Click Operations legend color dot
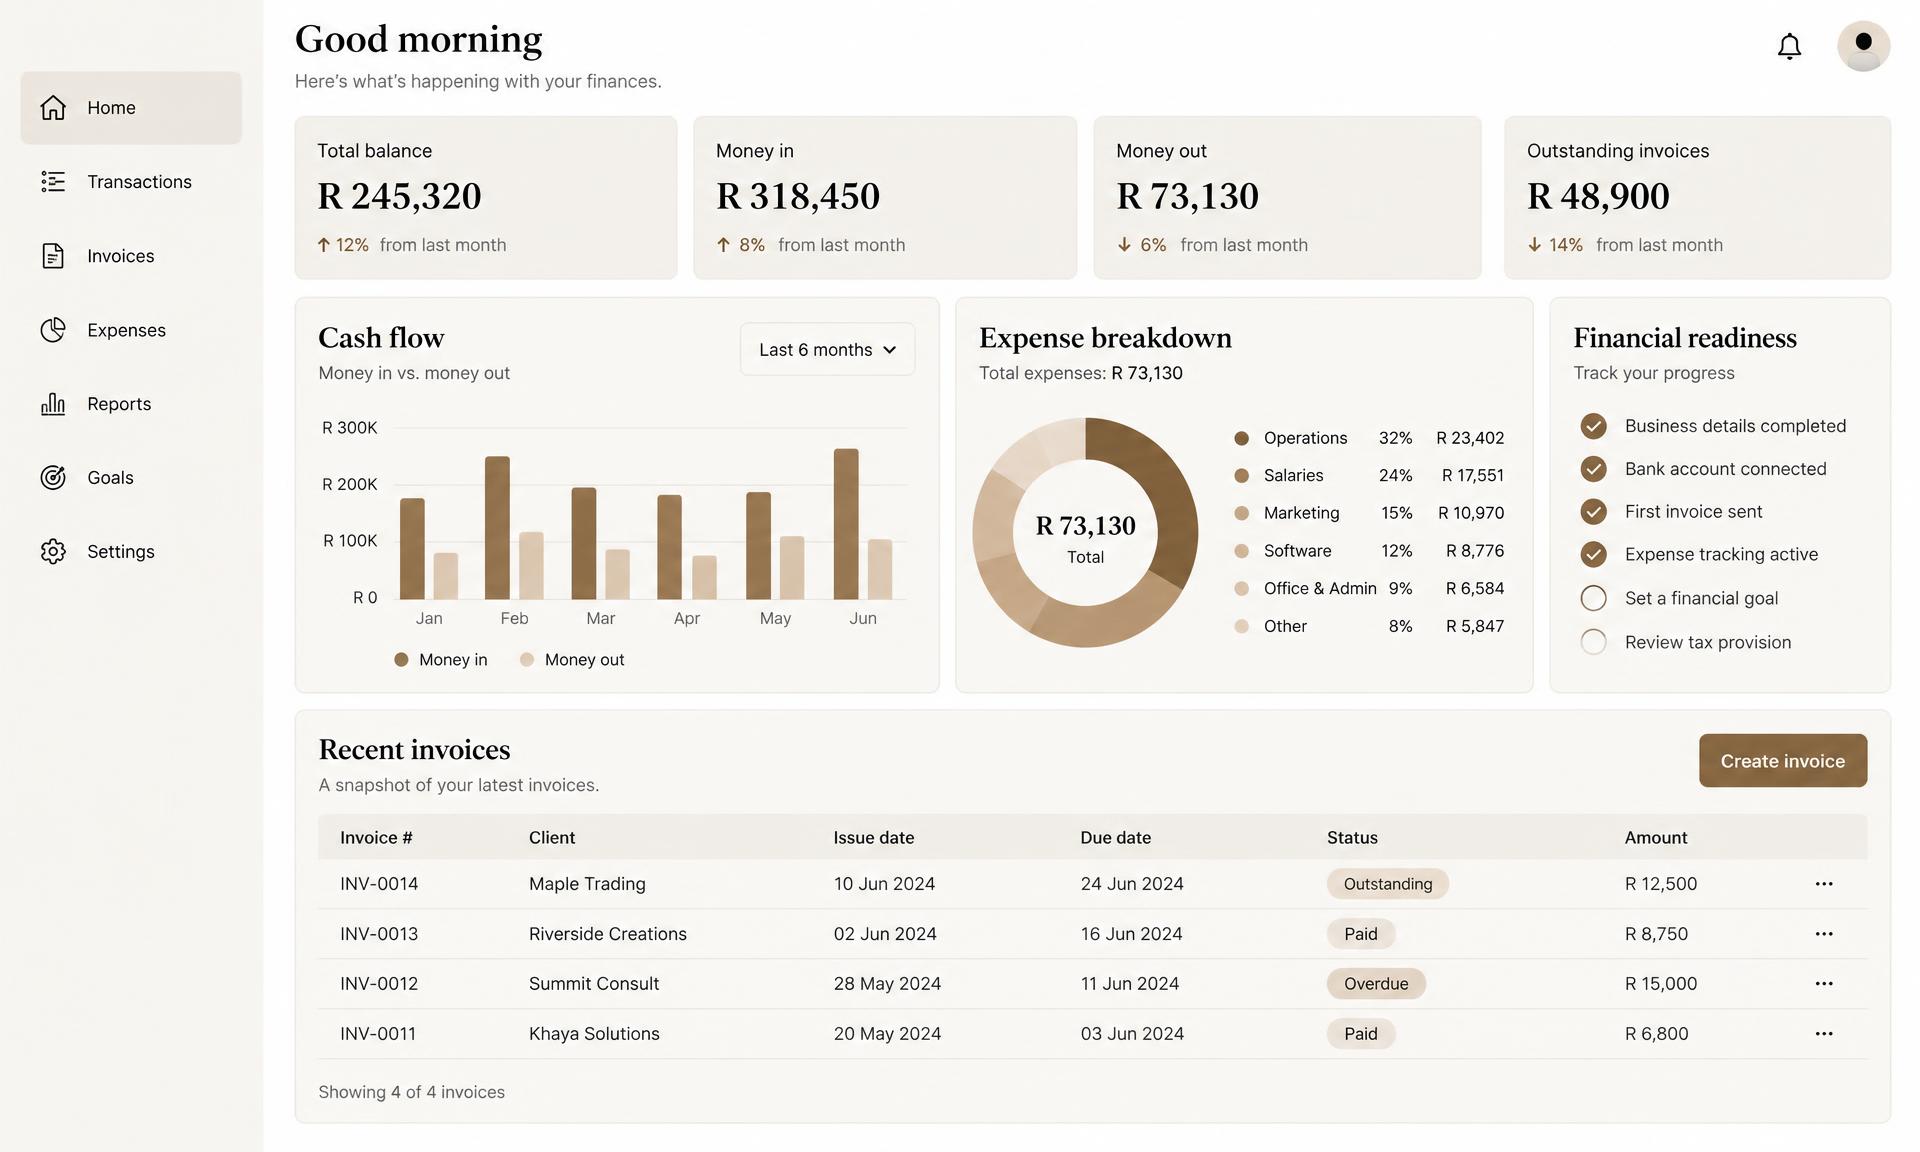The width and height of the screenshot is (1920, 1152). [1241, 438]
